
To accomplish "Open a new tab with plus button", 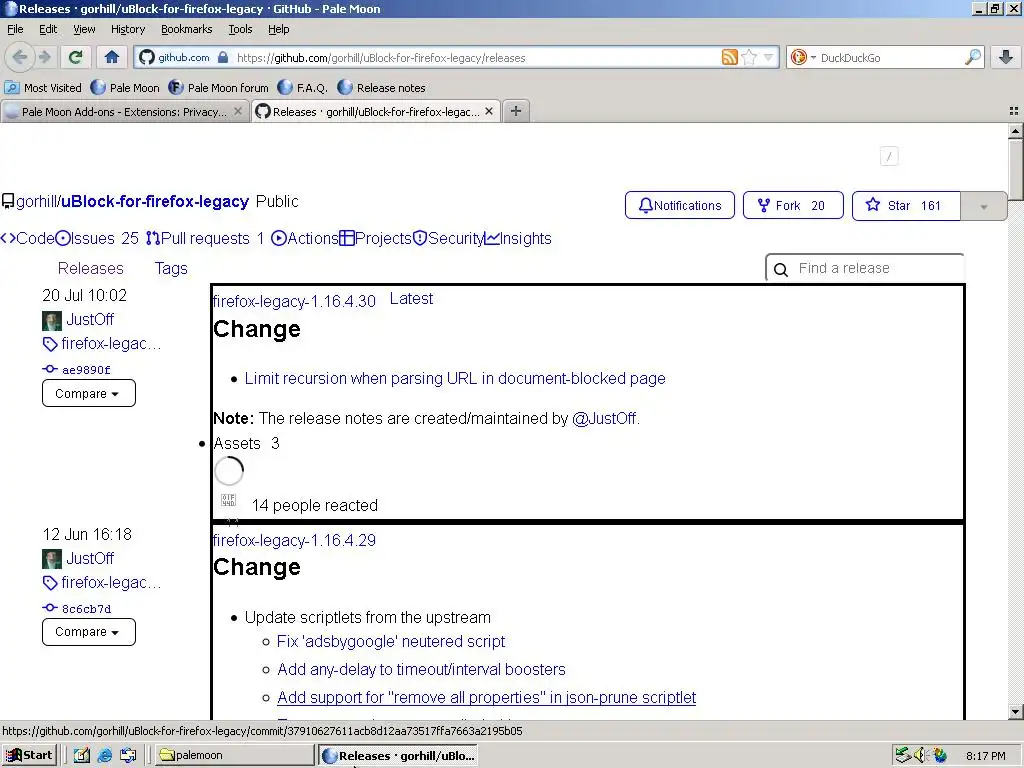I will 516,111.
